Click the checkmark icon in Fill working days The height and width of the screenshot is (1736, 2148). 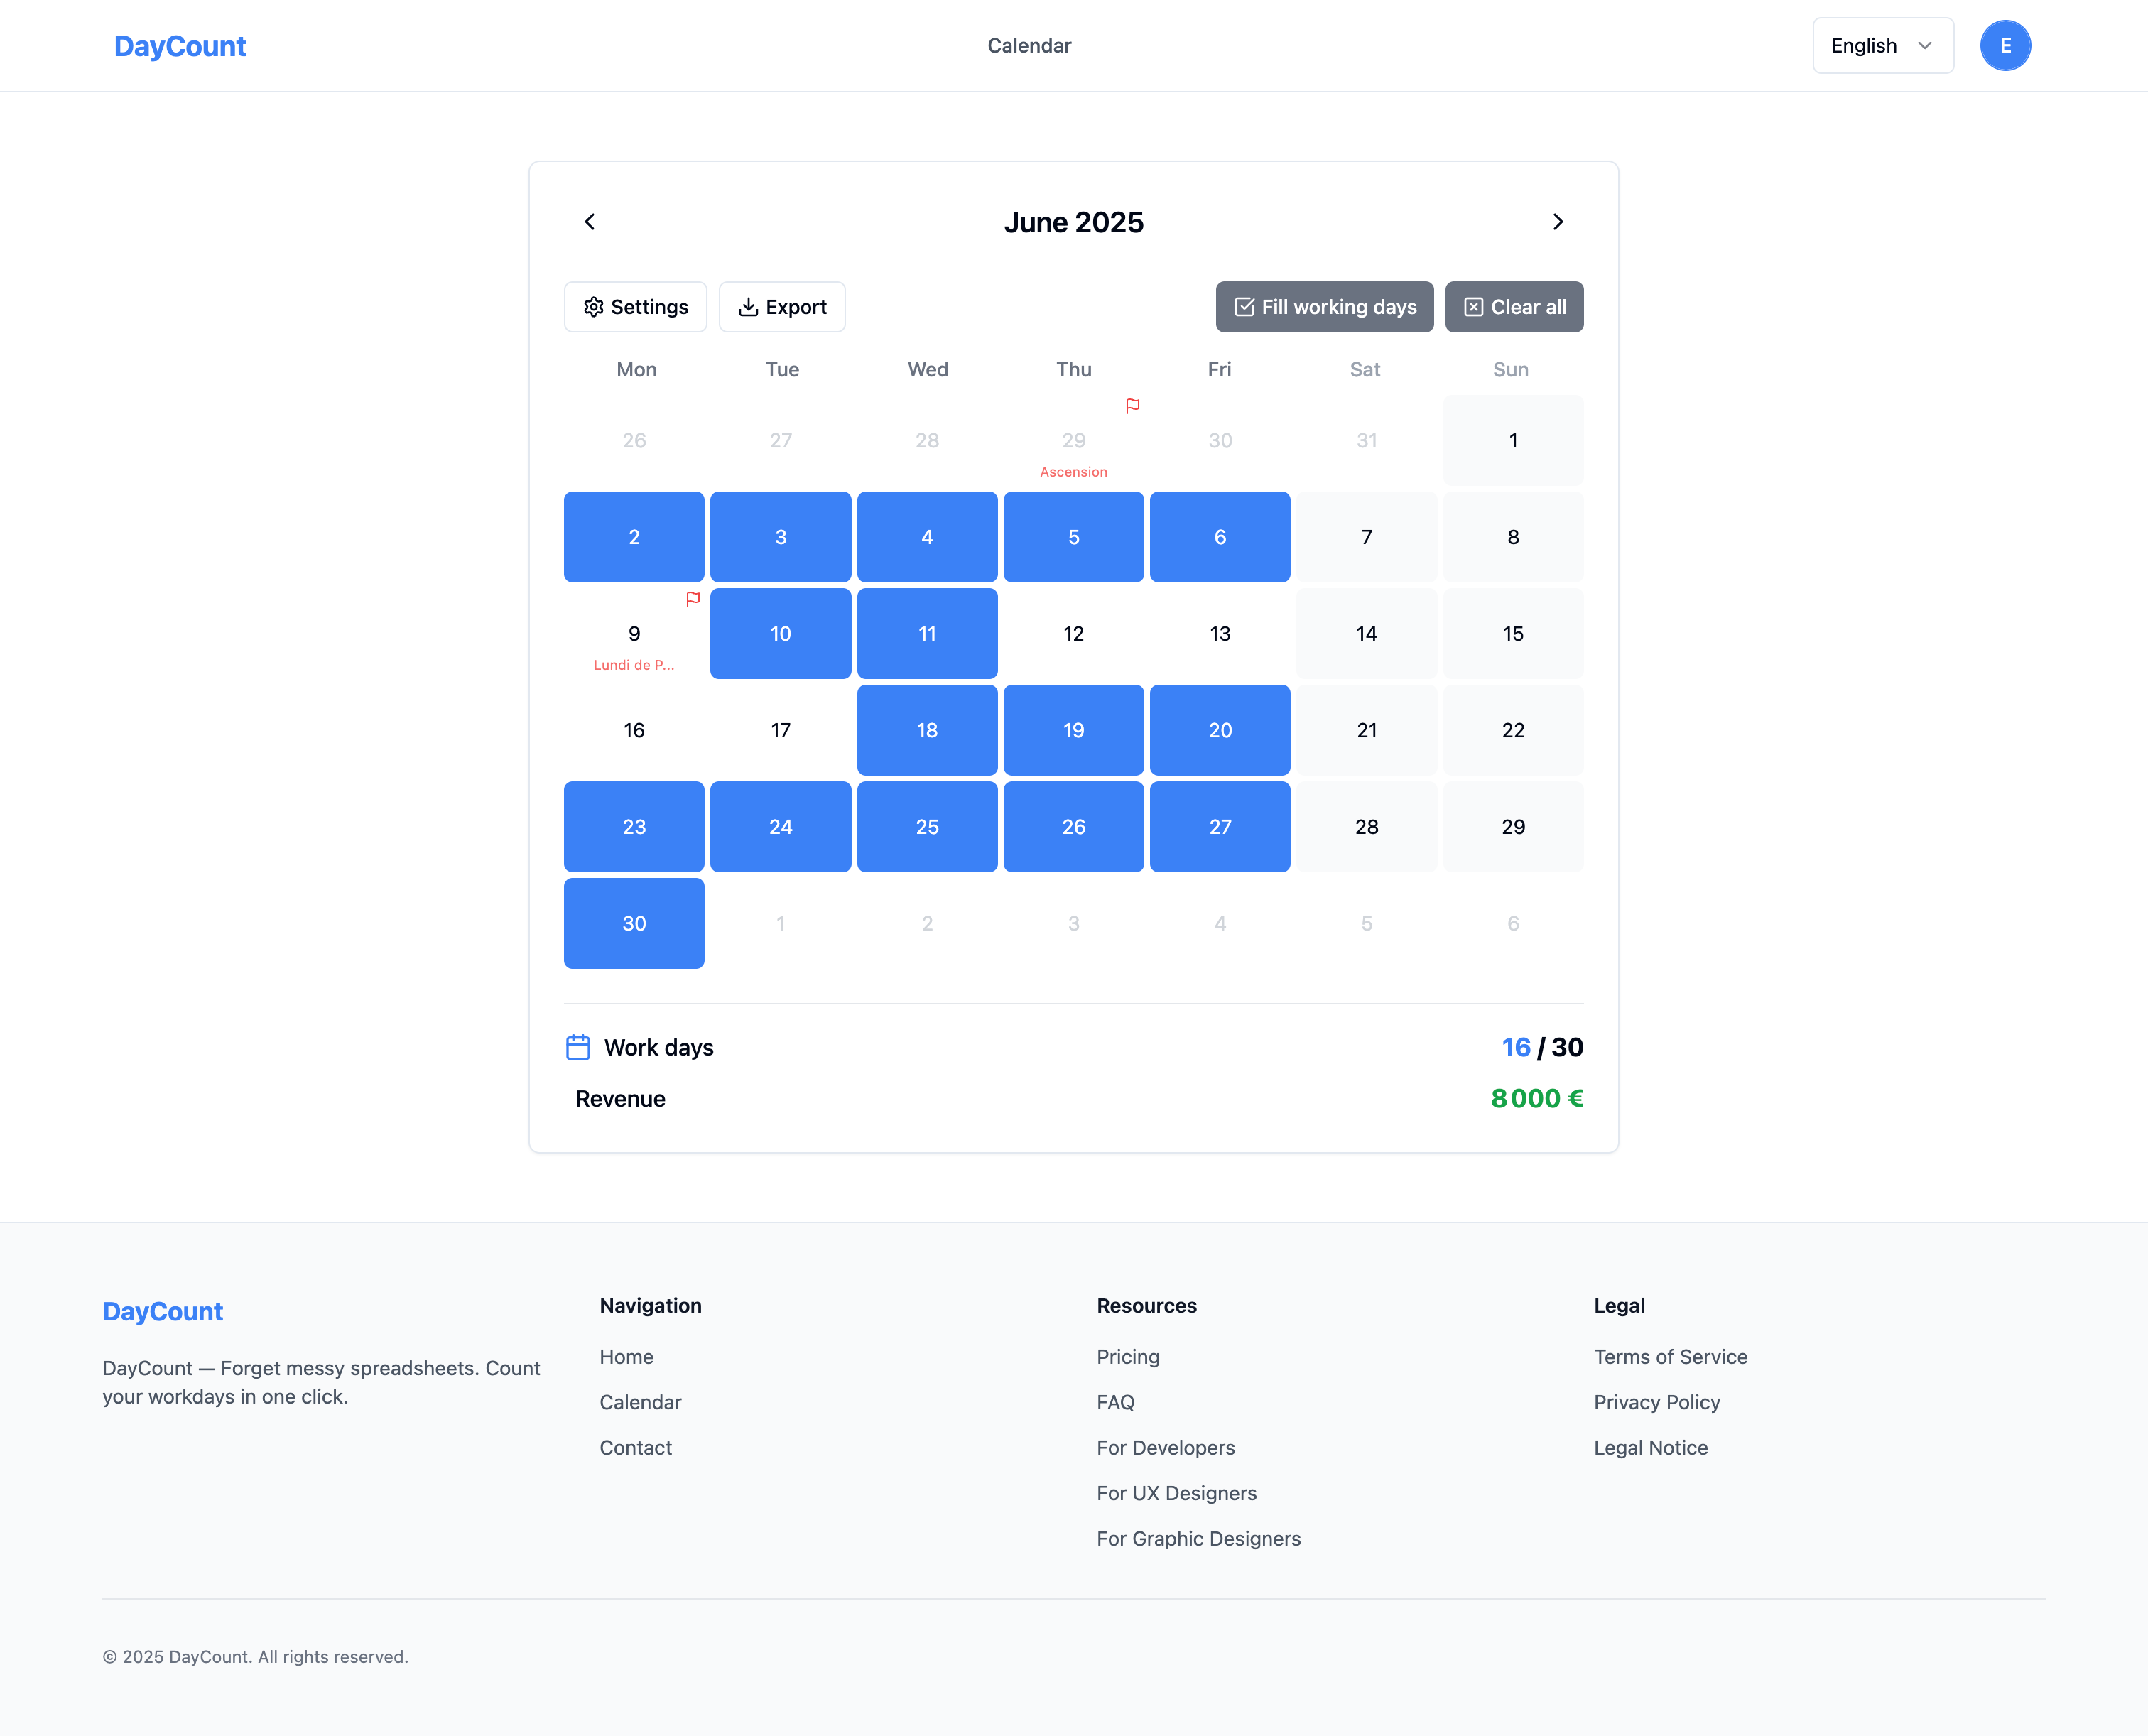[x=1245, y=307]
